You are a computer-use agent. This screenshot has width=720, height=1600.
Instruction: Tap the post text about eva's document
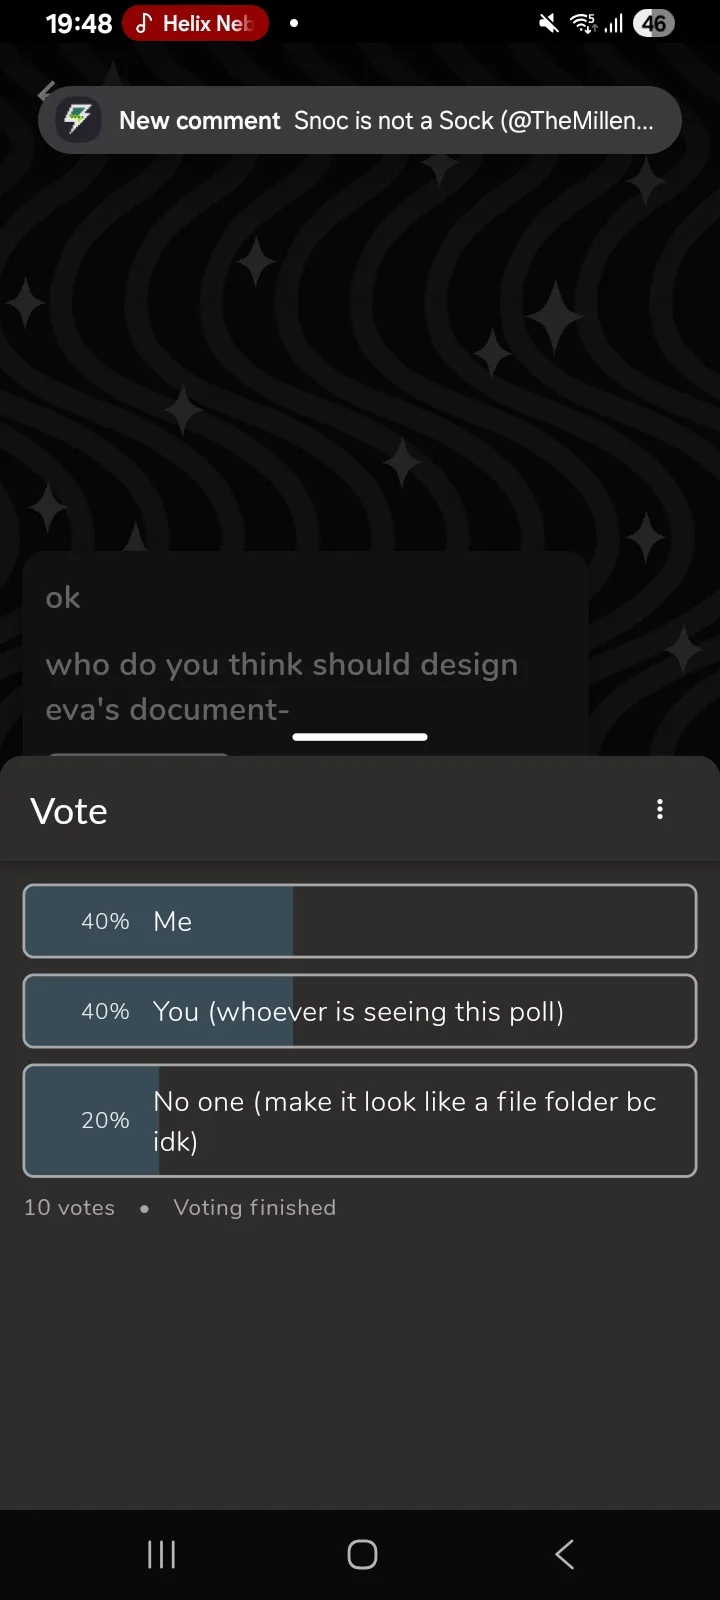(x=282, y=686)
